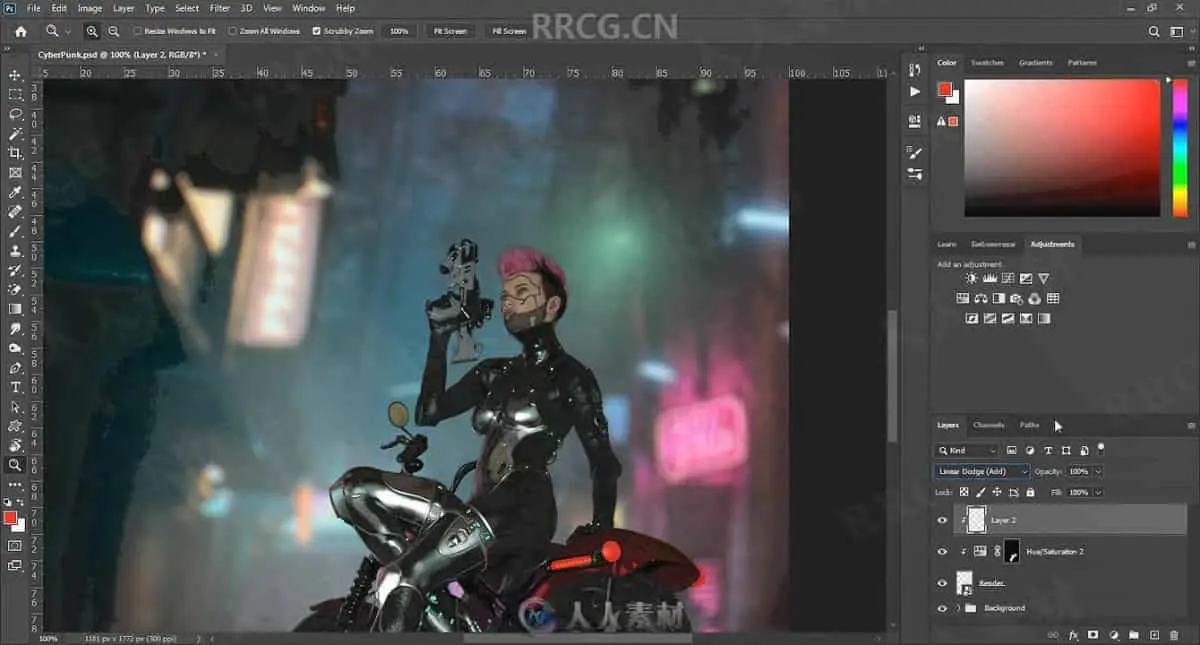Toggle layer filtering switch on

tap(1101, 448)
